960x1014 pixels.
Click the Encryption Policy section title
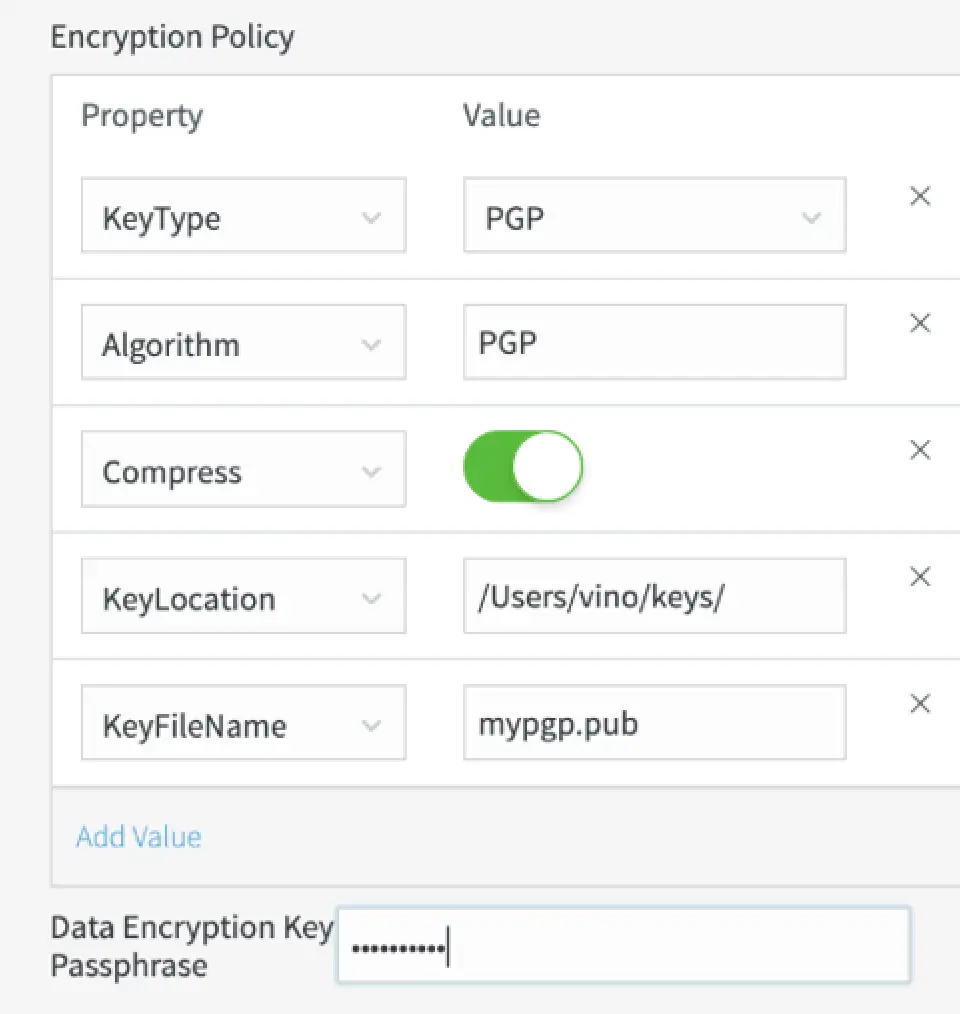172,37
